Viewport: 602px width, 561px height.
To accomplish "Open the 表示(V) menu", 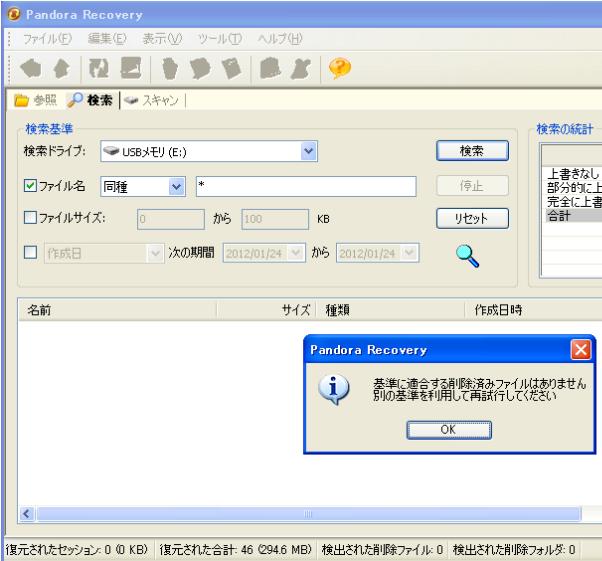I will 162,39.
